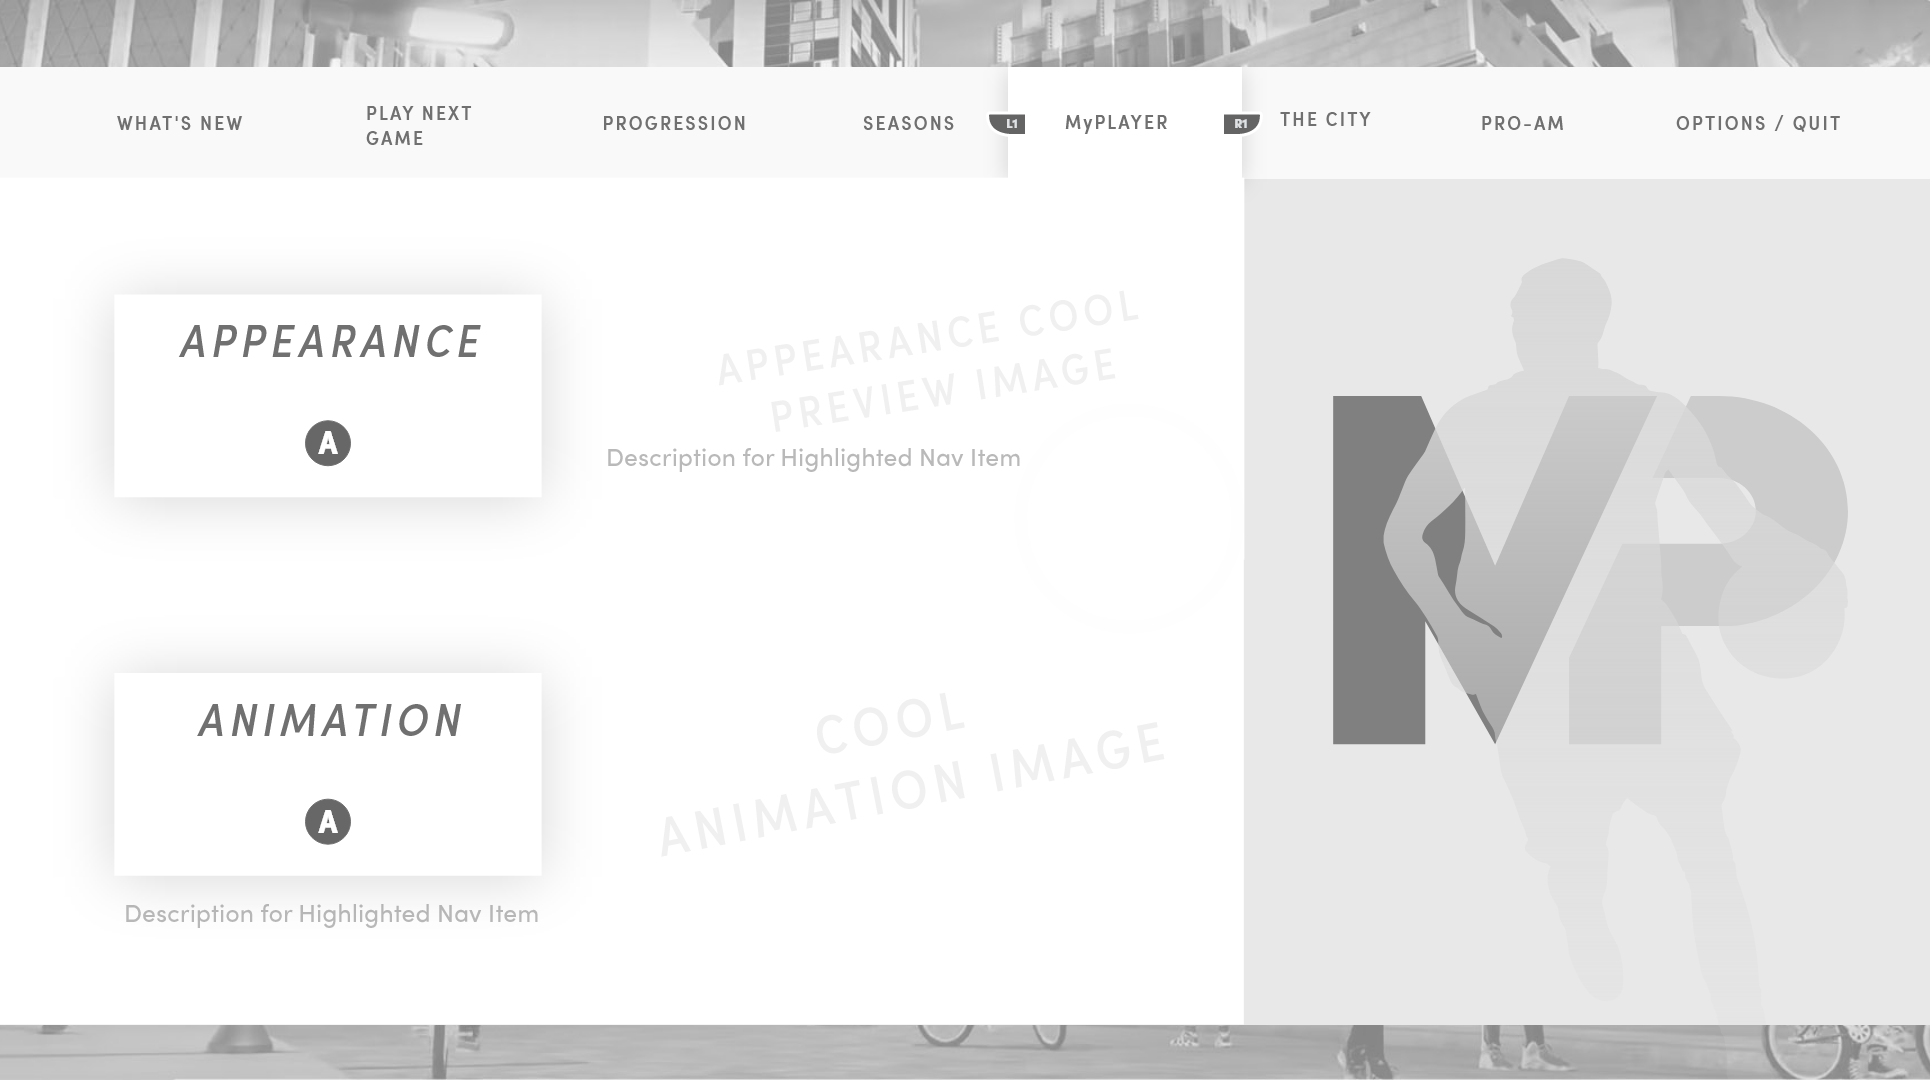Go to the Seasons tab
The height and width of the screenshot is (1080, 1930).
tap(909, 124)
